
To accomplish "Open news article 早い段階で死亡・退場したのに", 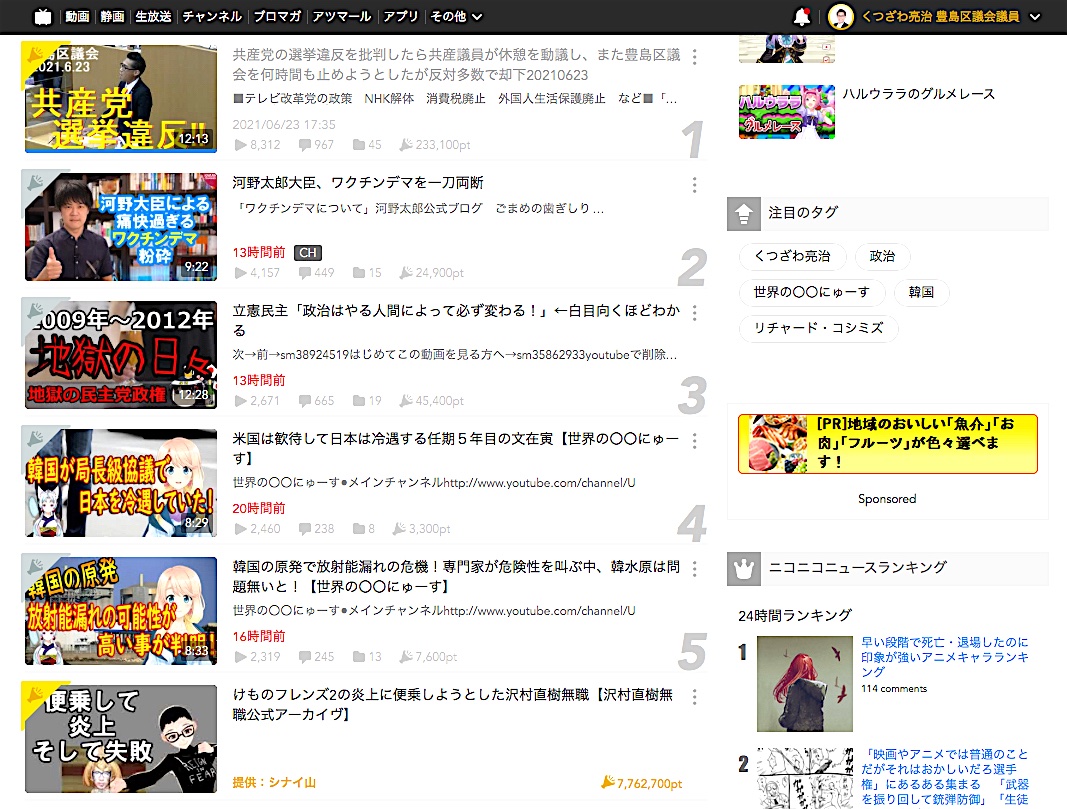I will 945,657.
